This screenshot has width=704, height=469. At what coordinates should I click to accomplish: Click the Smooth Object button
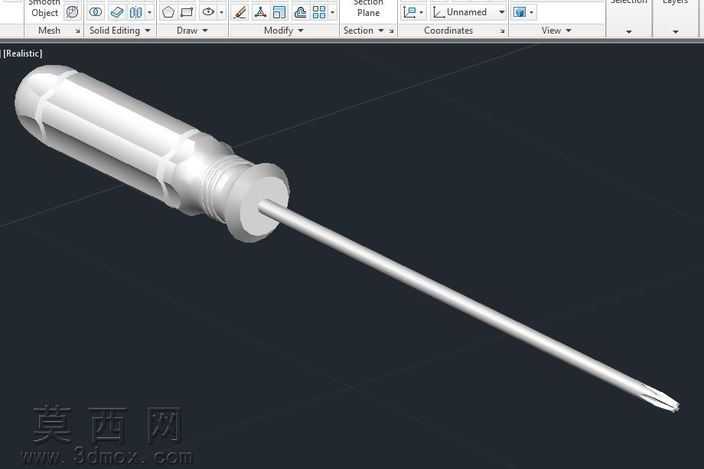click(x=44, y=9)
